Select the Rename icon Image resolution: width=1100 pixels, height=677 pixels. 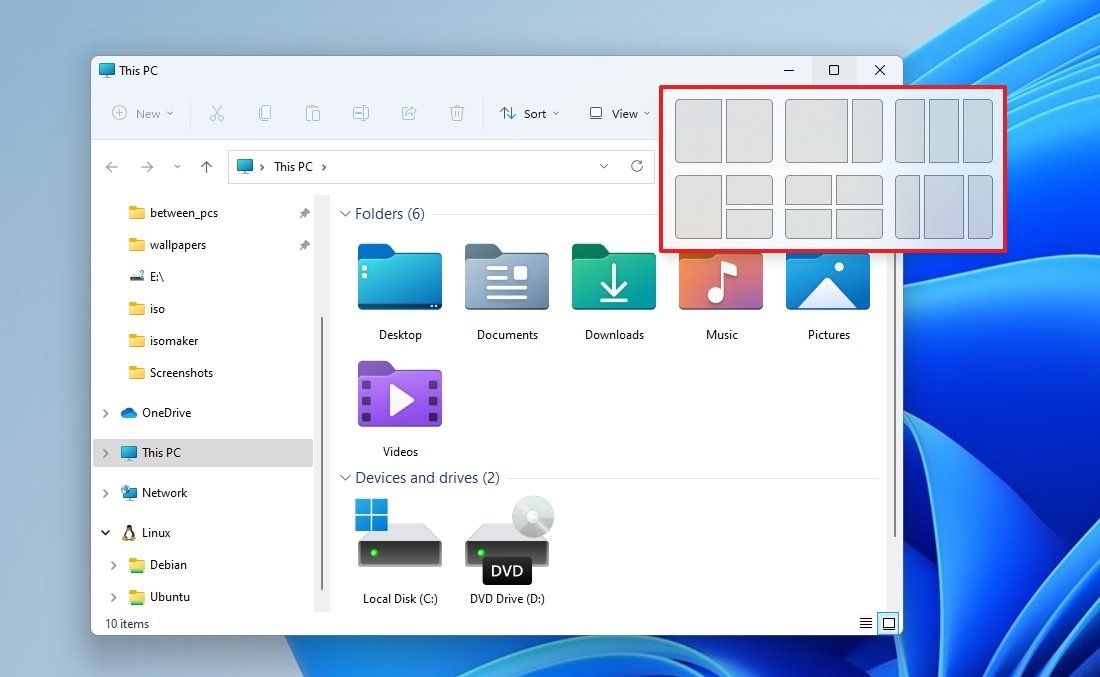[x=361, y=113]
